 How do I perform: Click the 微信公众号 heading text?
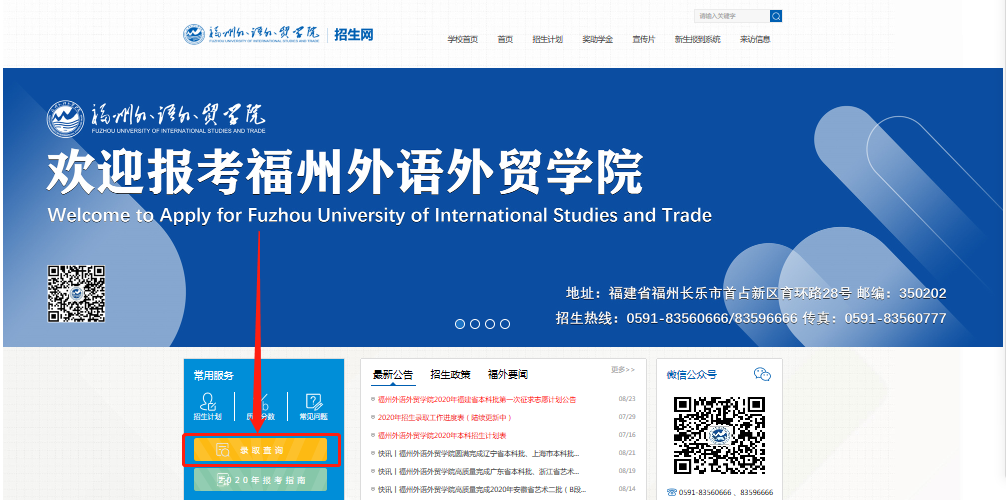point(692,375)
